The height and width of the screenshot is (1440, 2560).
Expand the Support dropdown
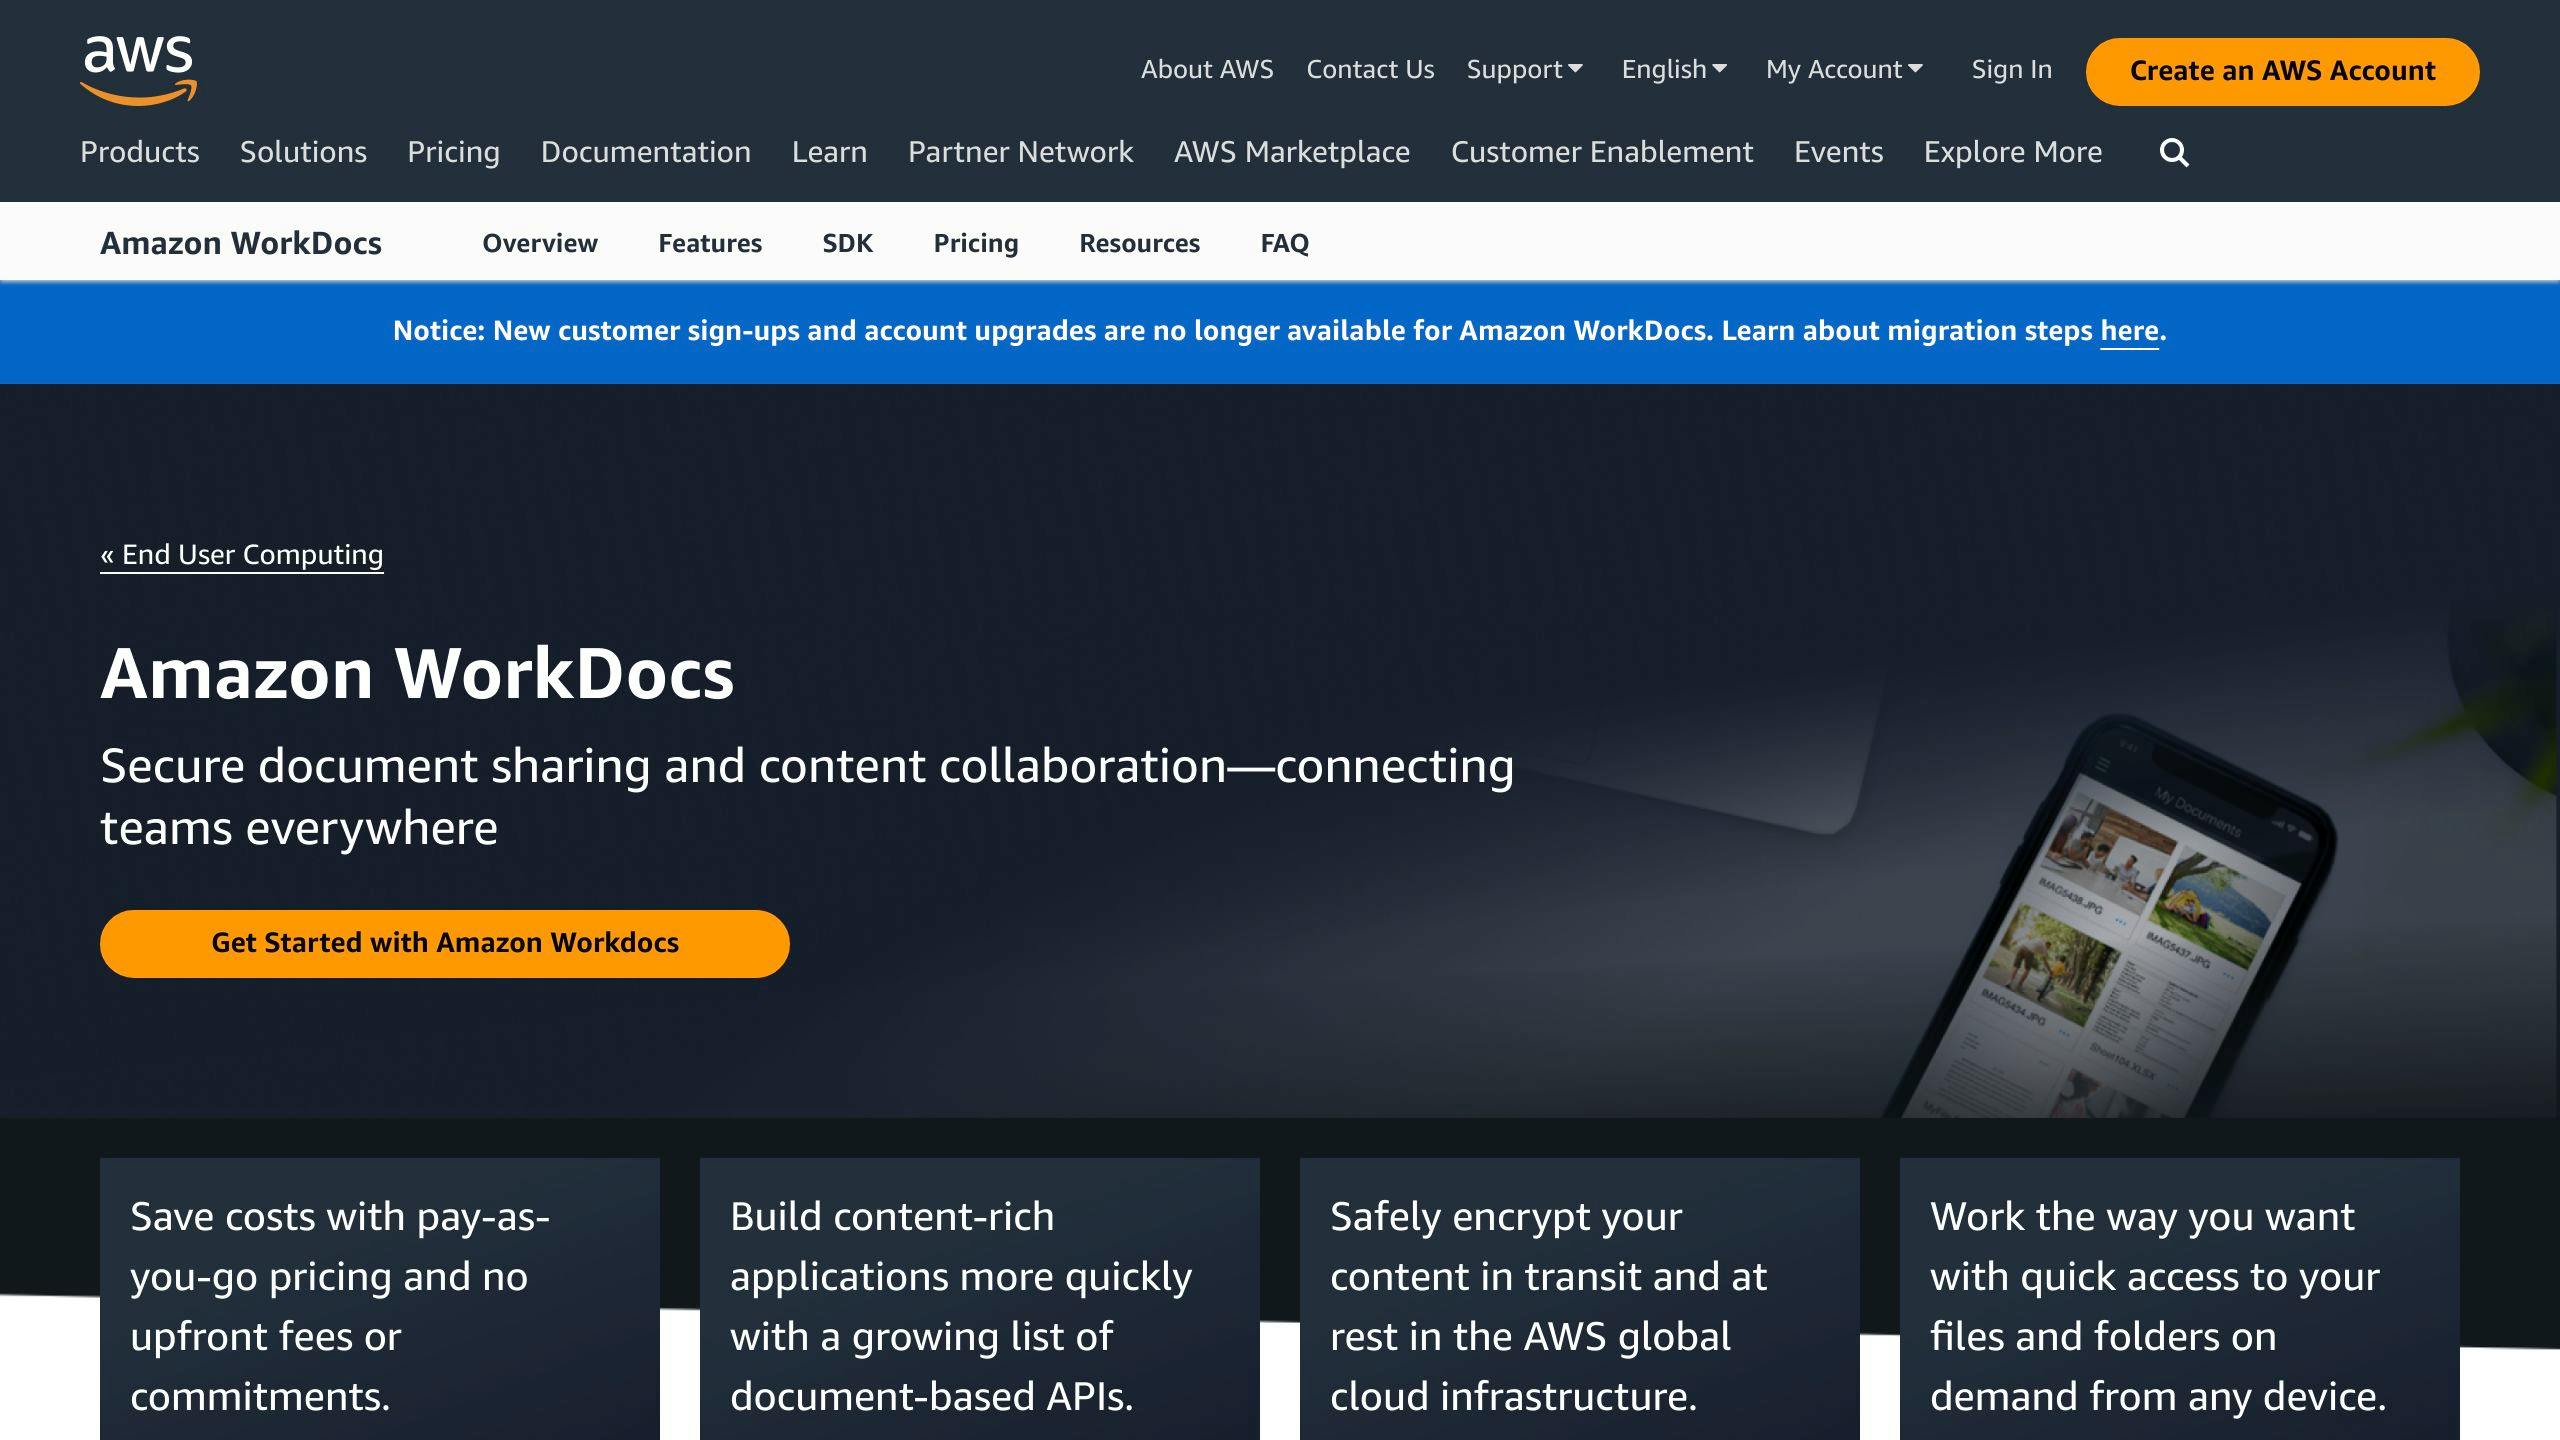point(1525,69)
